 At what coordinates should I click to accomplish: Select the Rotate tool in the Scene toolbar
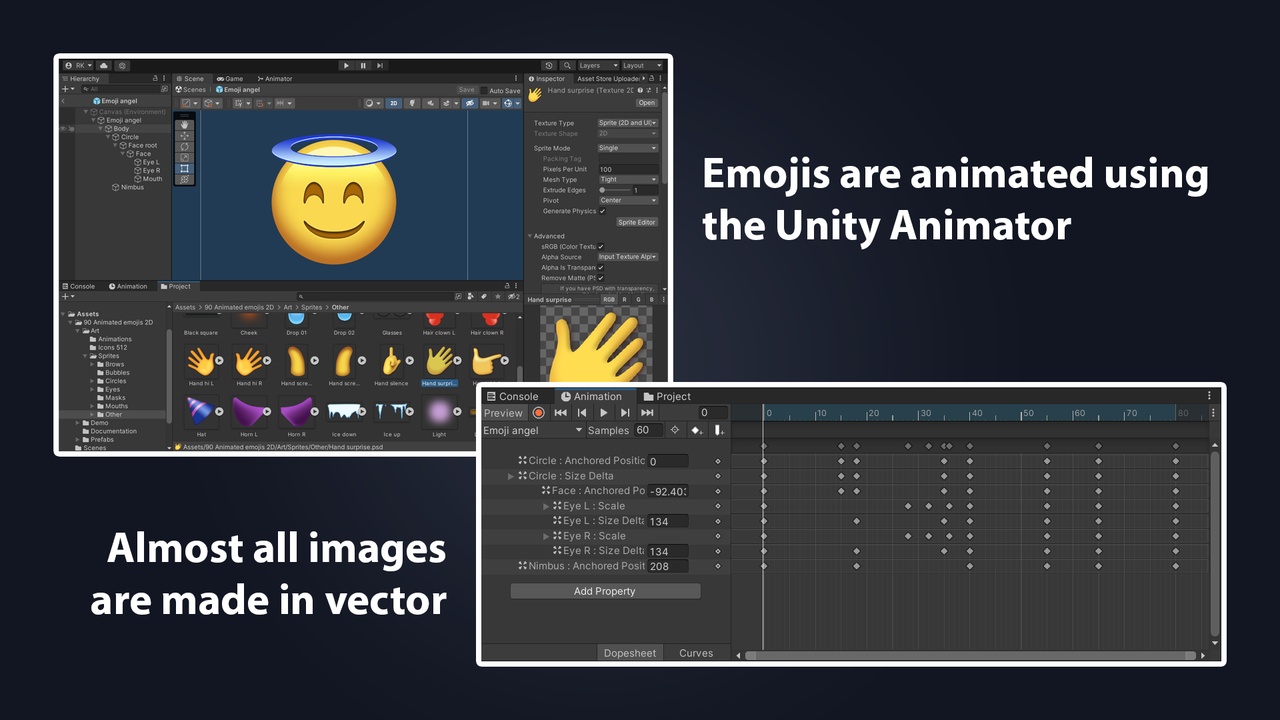pyautogui.click(x=185, y=147)
